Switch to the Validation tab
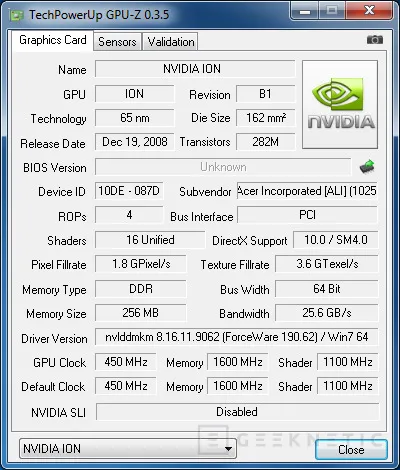 coord(171,42)
